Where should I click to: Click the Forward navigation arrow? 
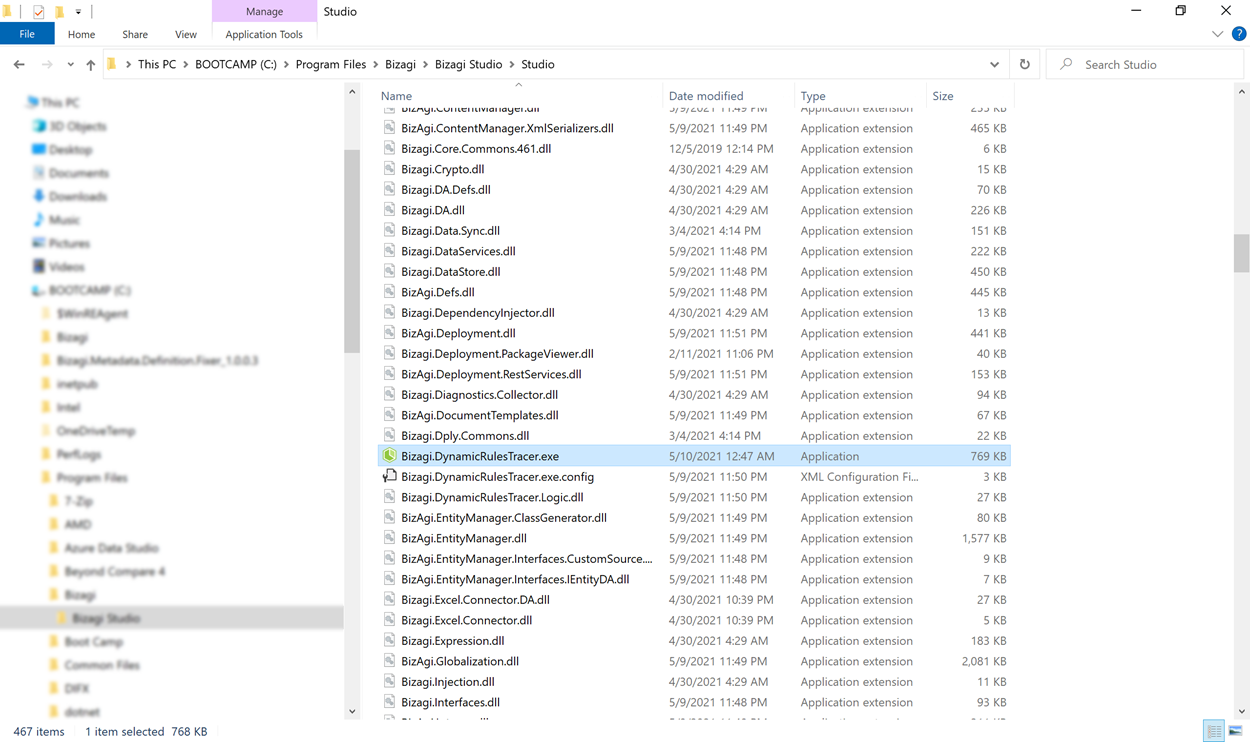pyautogui.click(x=47, y=64)
